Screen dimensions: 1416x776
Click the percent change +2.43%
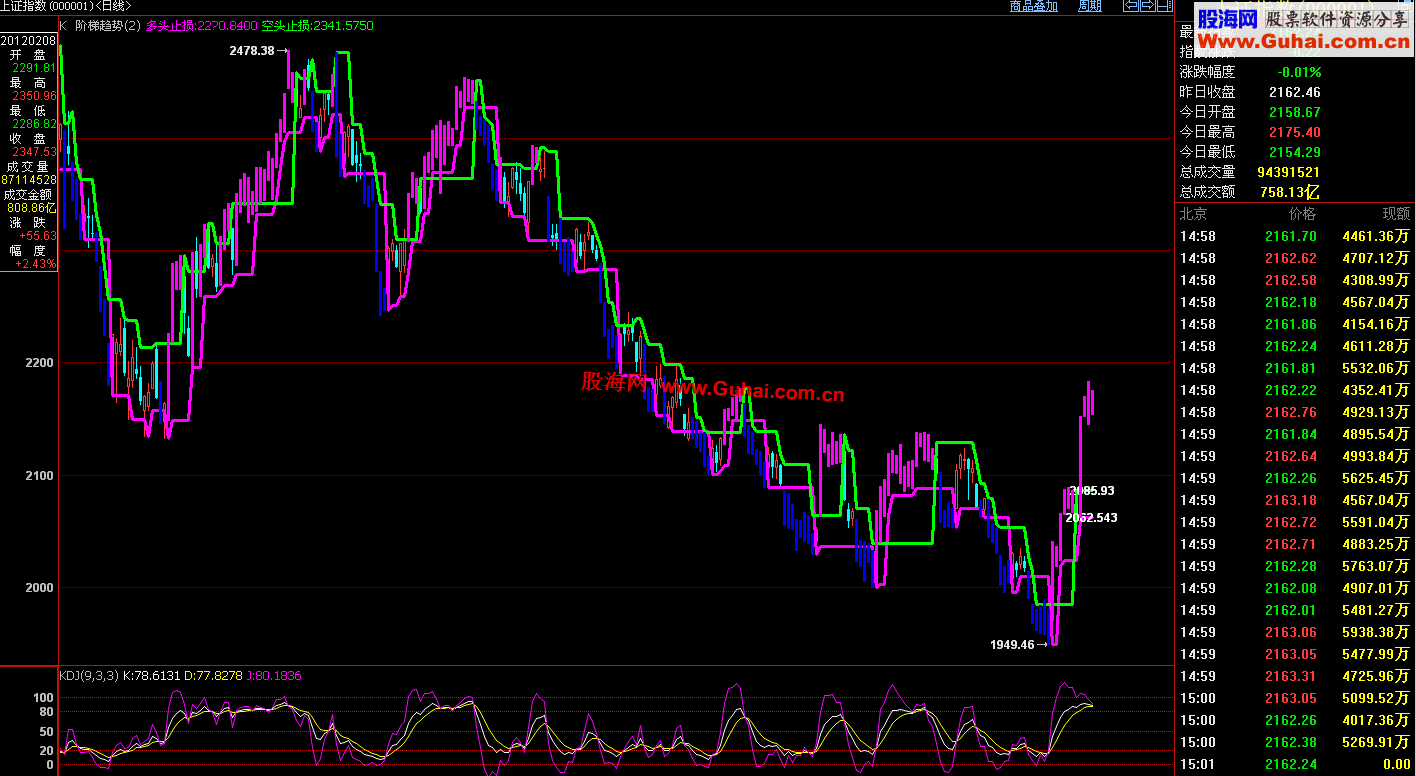(35, 264)
